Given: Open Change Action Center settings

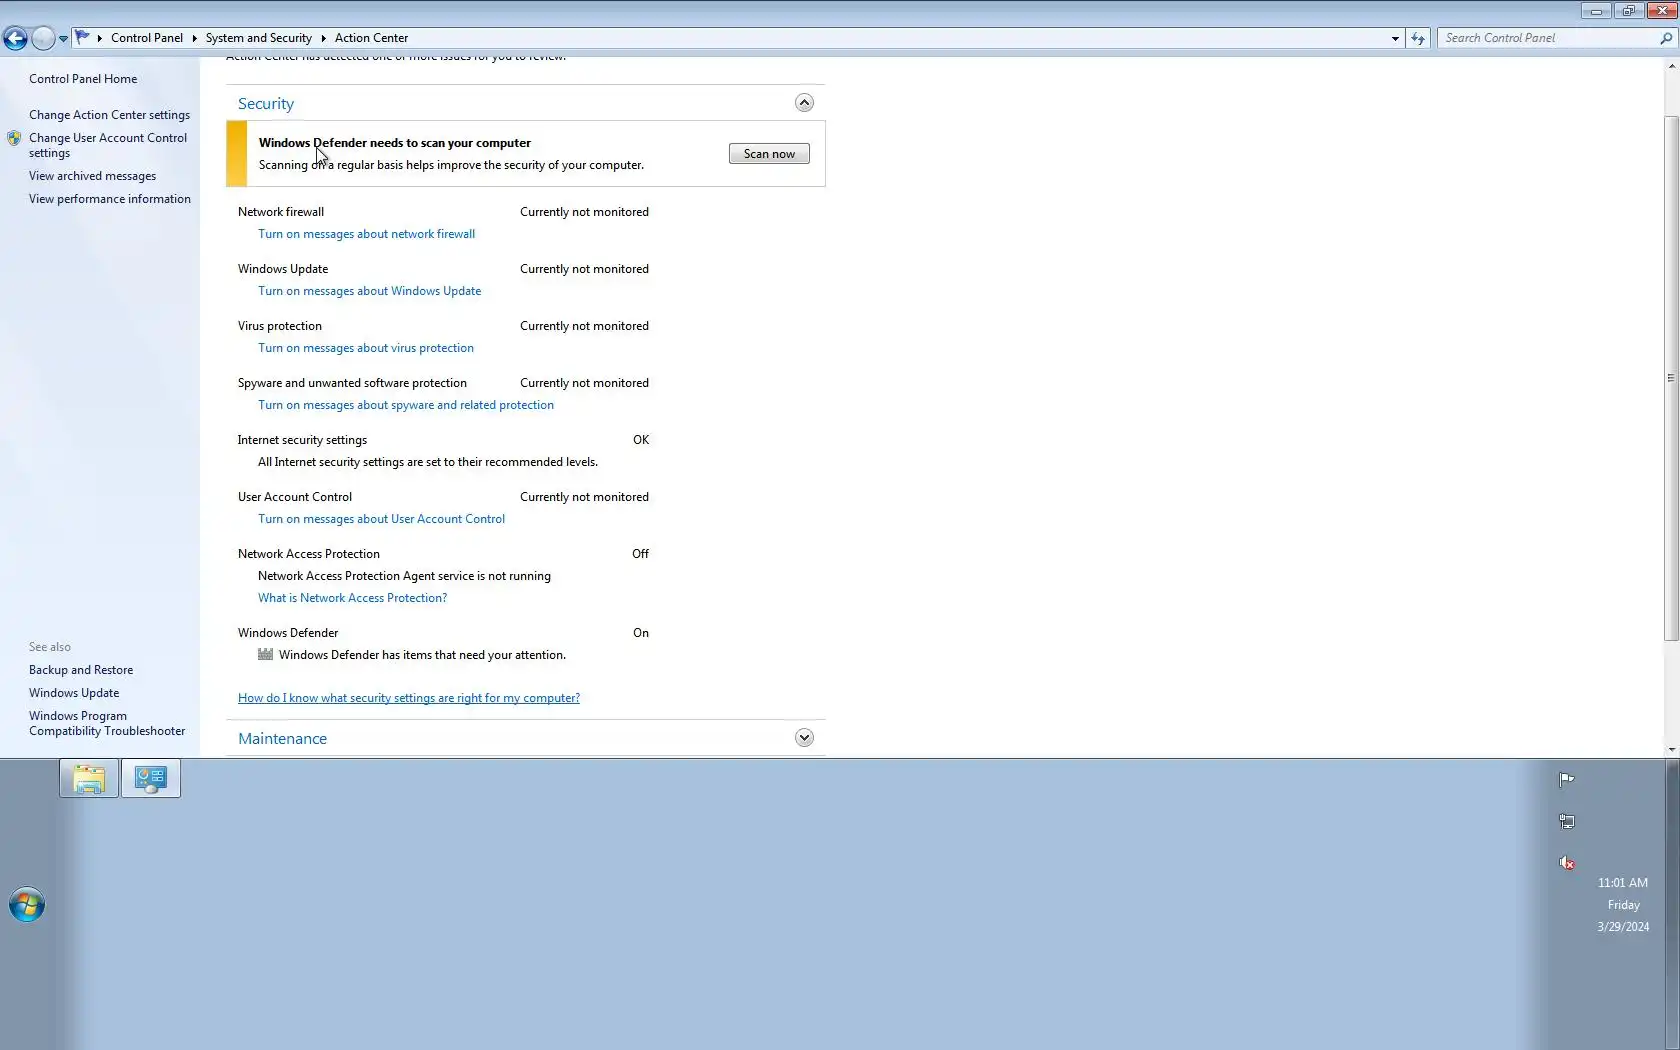Looking at the screenshot, I should click(109, 115).
